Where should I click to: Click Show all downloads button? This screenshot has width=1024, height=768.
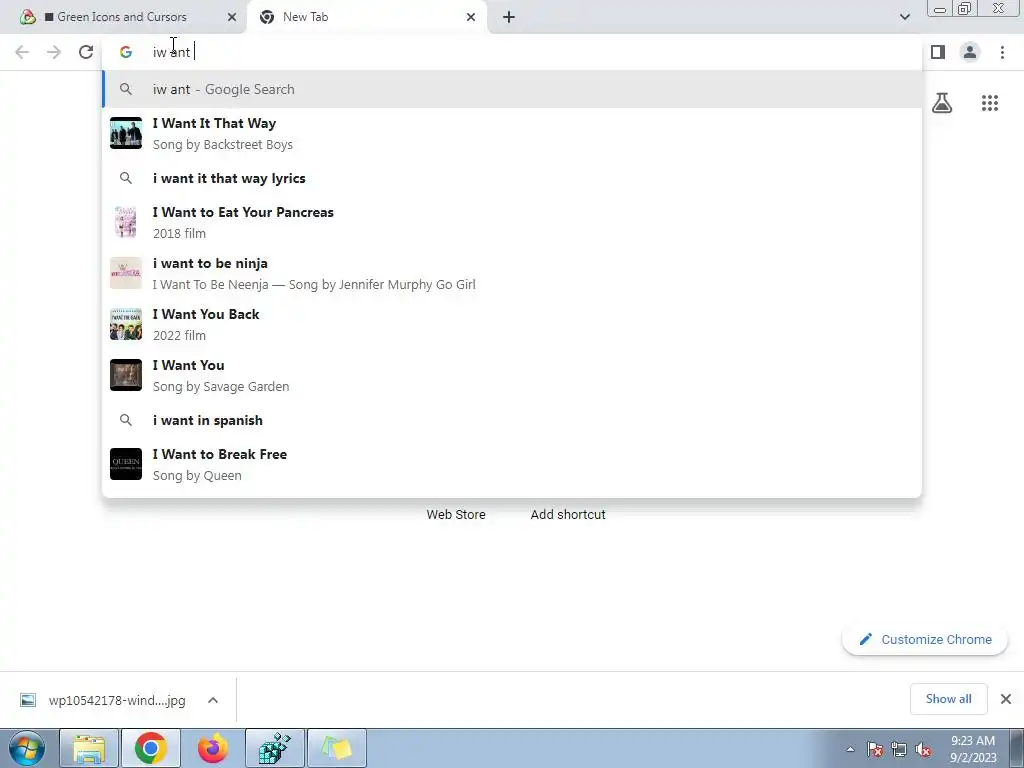[948, 699]
